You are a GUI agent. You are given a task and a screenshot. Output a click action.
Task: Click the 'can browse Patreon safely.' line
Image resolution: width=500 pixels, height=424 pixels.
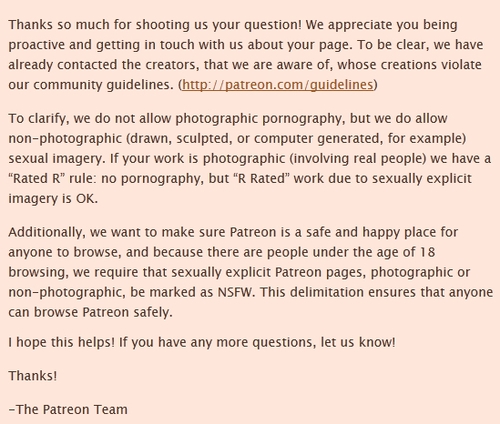pyautogui.click(x=90, y=313)
